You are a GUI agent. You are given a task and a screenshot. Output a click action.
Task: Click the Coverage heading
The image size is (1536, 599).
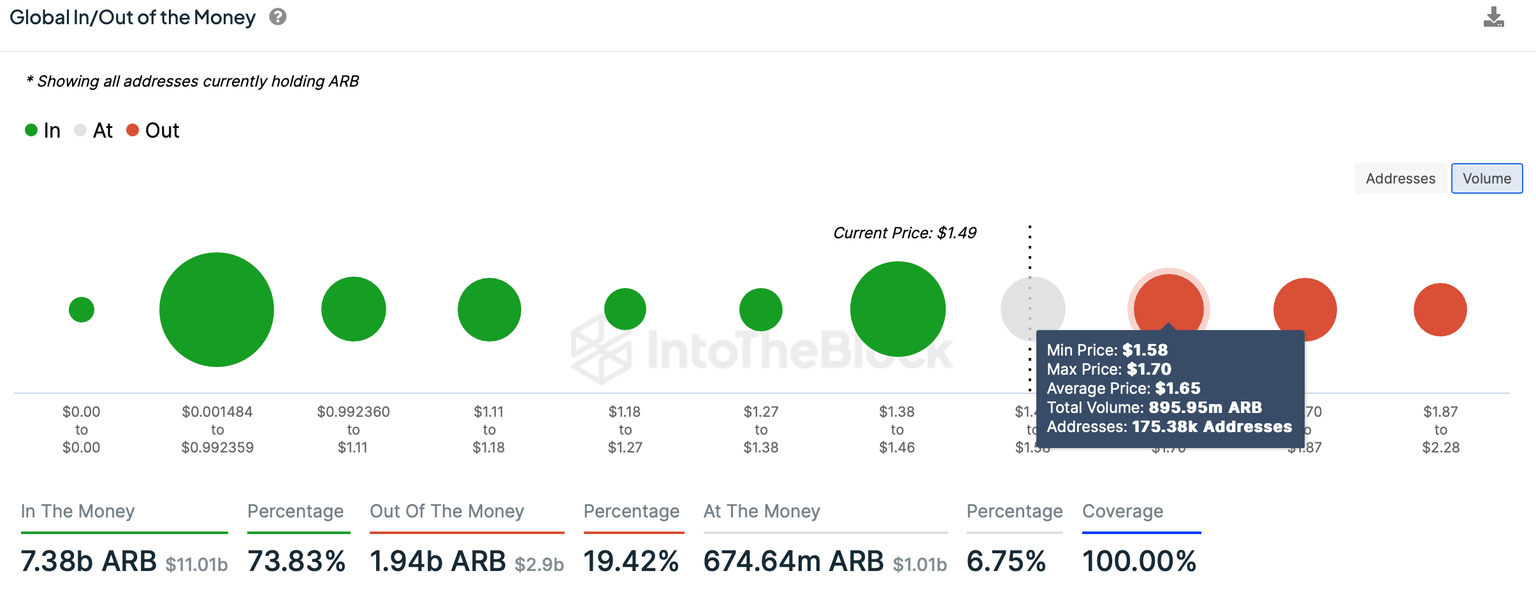(x=1122, y=511)
